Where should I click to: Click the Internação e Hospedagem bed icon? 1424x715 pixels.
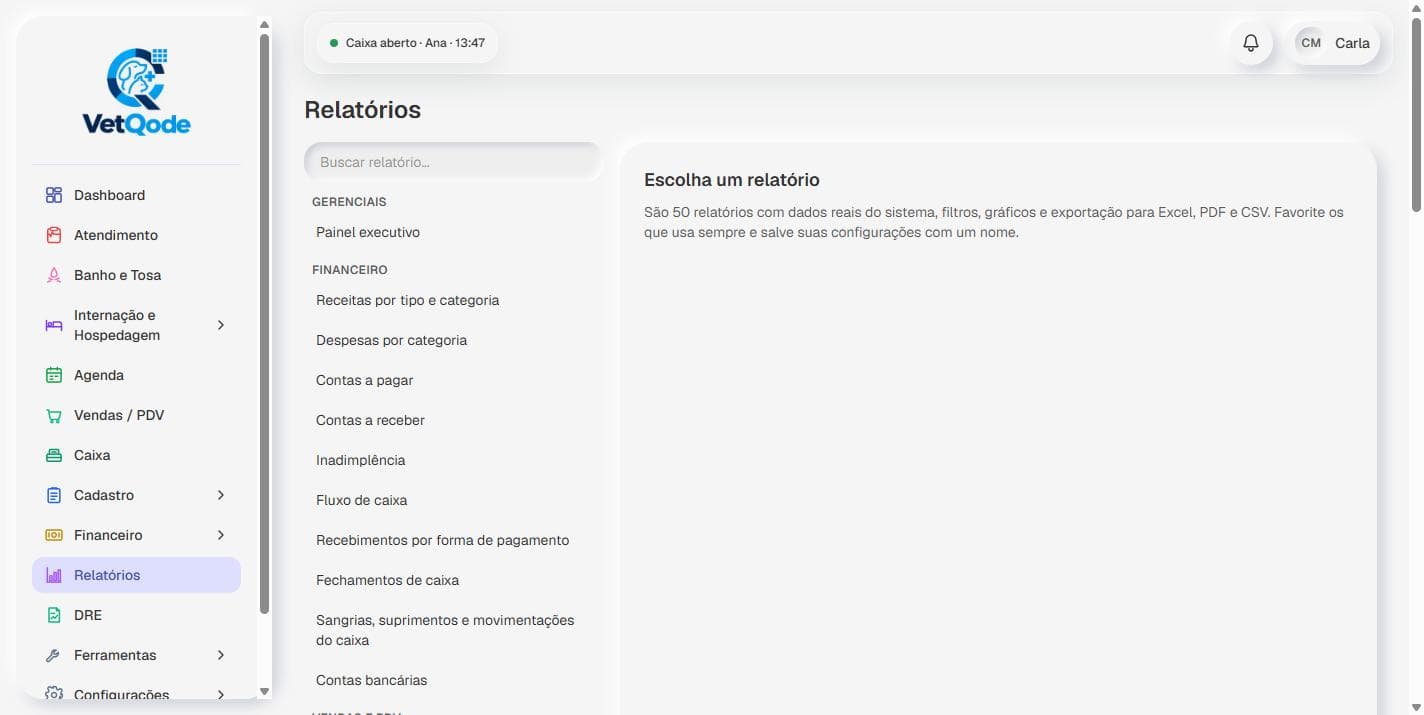click(54, 325)
